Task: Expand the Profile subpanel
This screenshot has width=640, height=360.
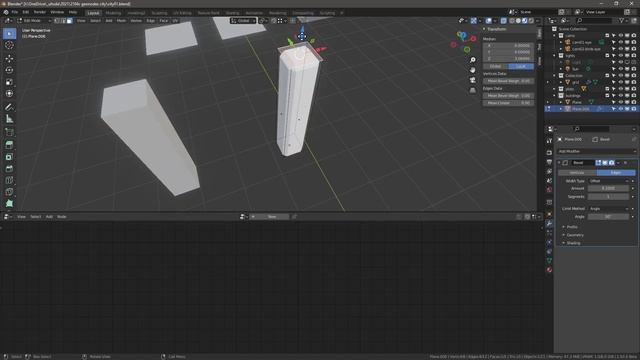Action: coord(572,227)
